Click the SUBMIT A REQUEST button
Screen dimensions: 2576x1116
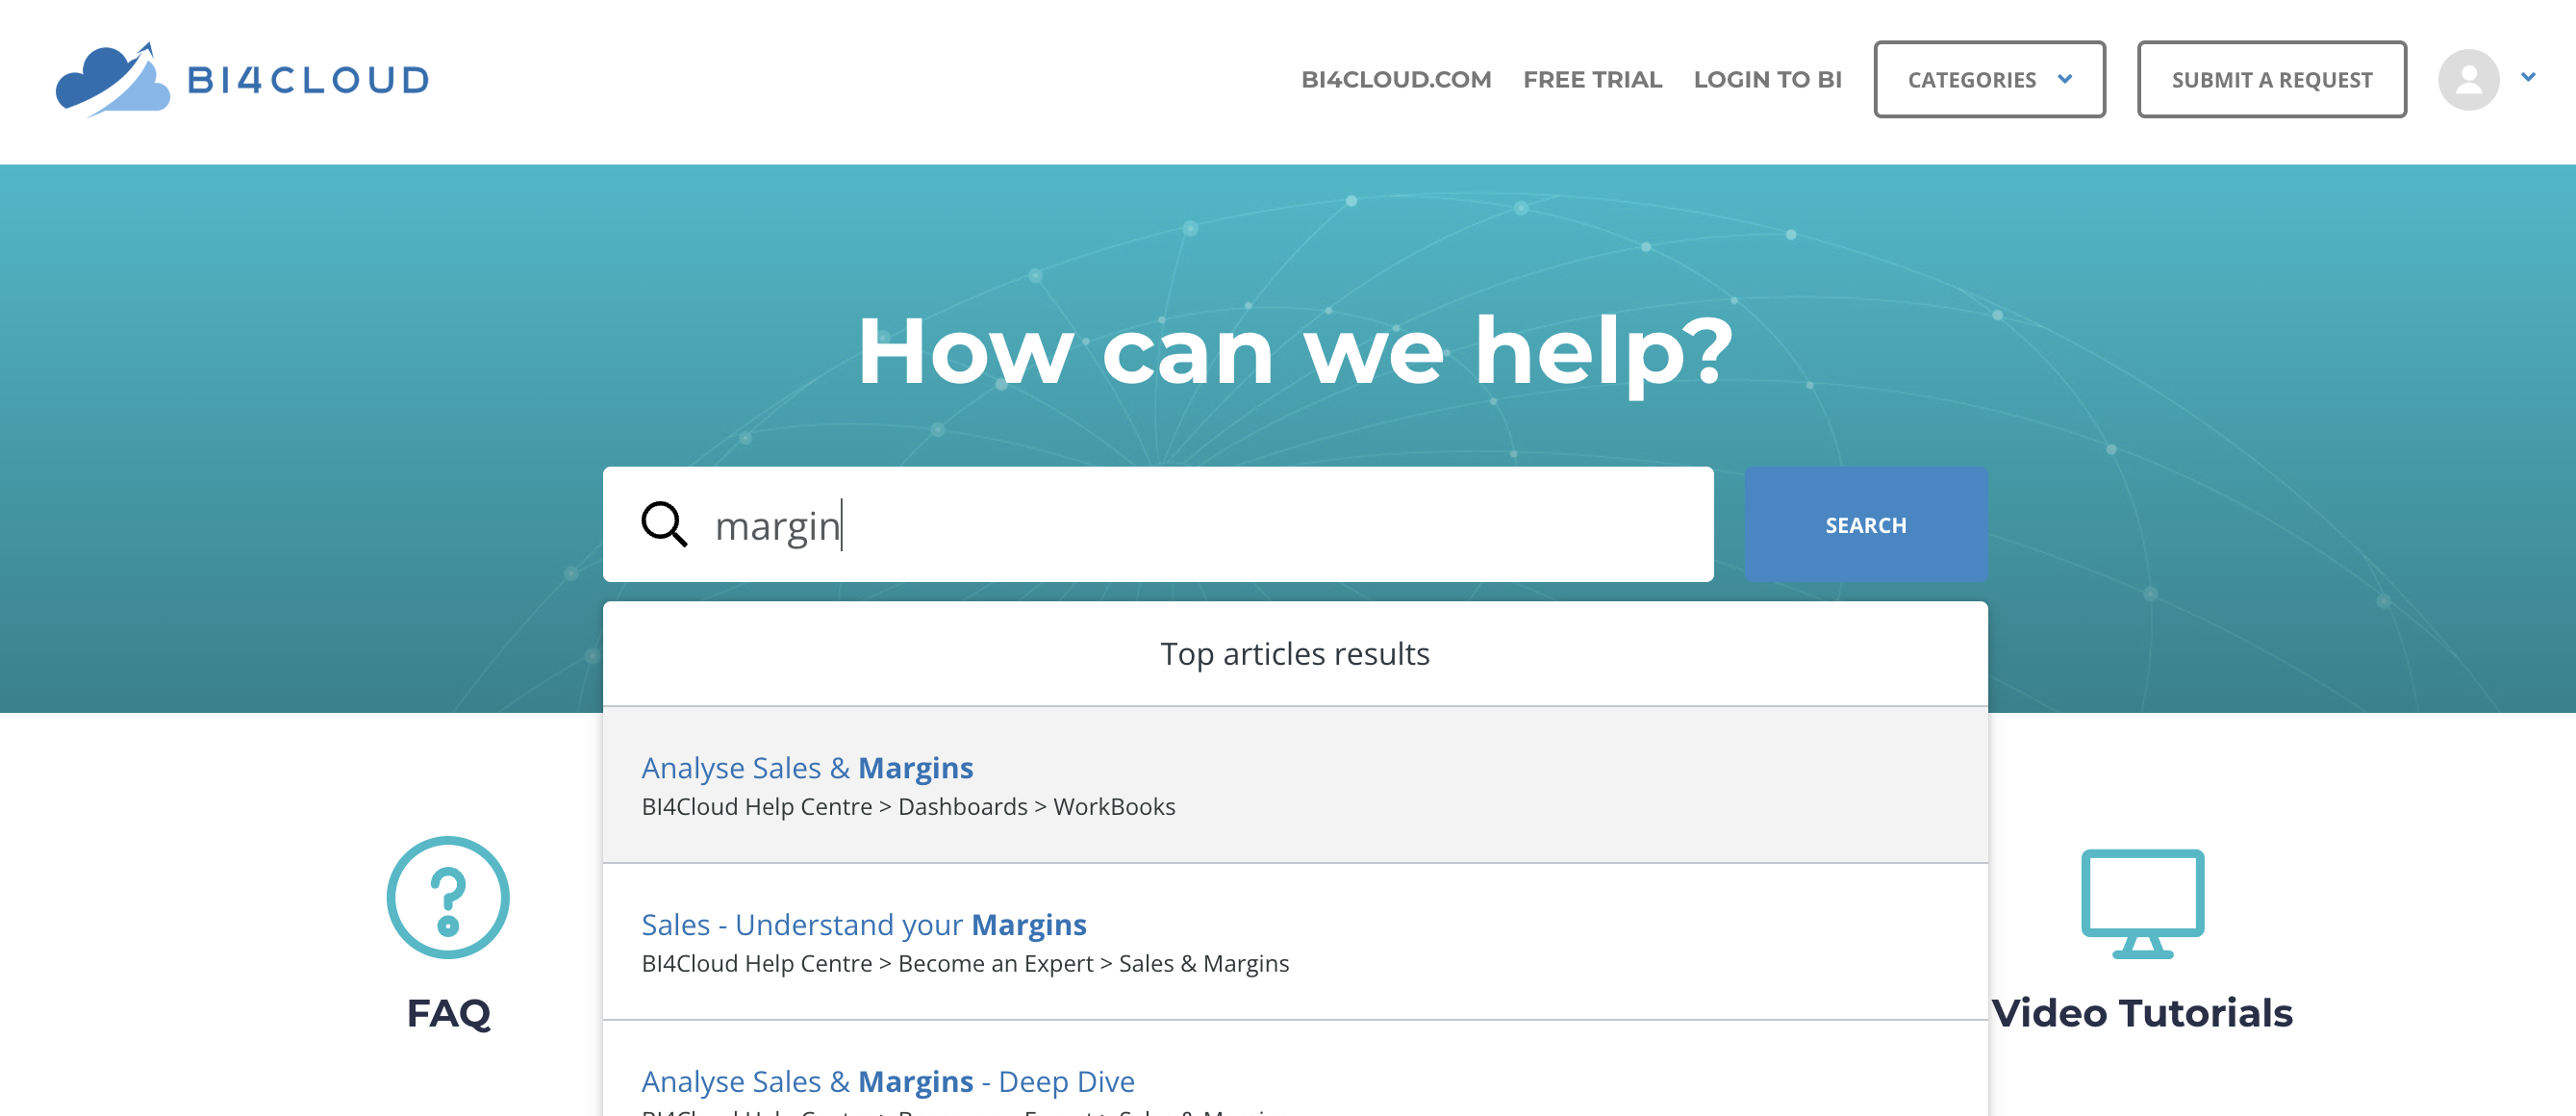tap(2271, 79)
